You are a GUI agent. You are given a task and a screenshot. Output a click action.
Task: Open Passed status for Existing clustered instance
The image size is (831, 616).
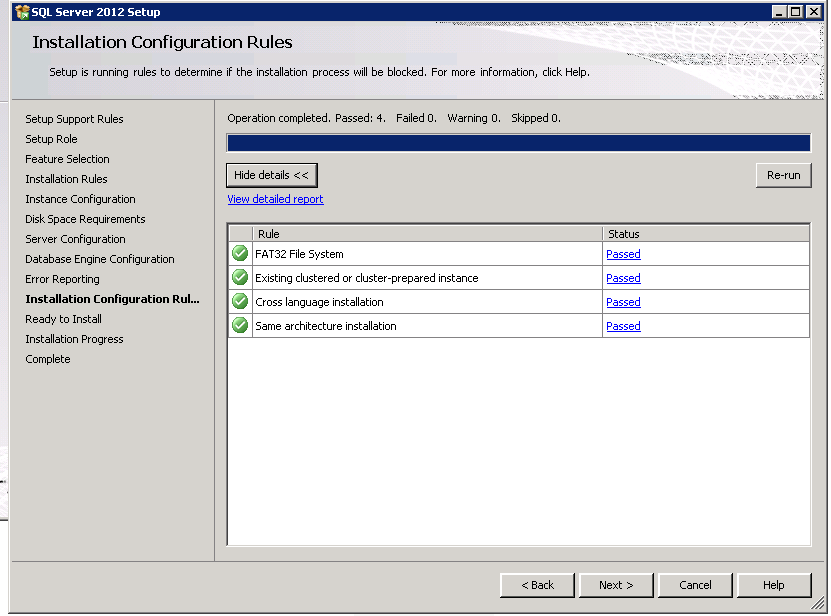click(x=623, y=278)
